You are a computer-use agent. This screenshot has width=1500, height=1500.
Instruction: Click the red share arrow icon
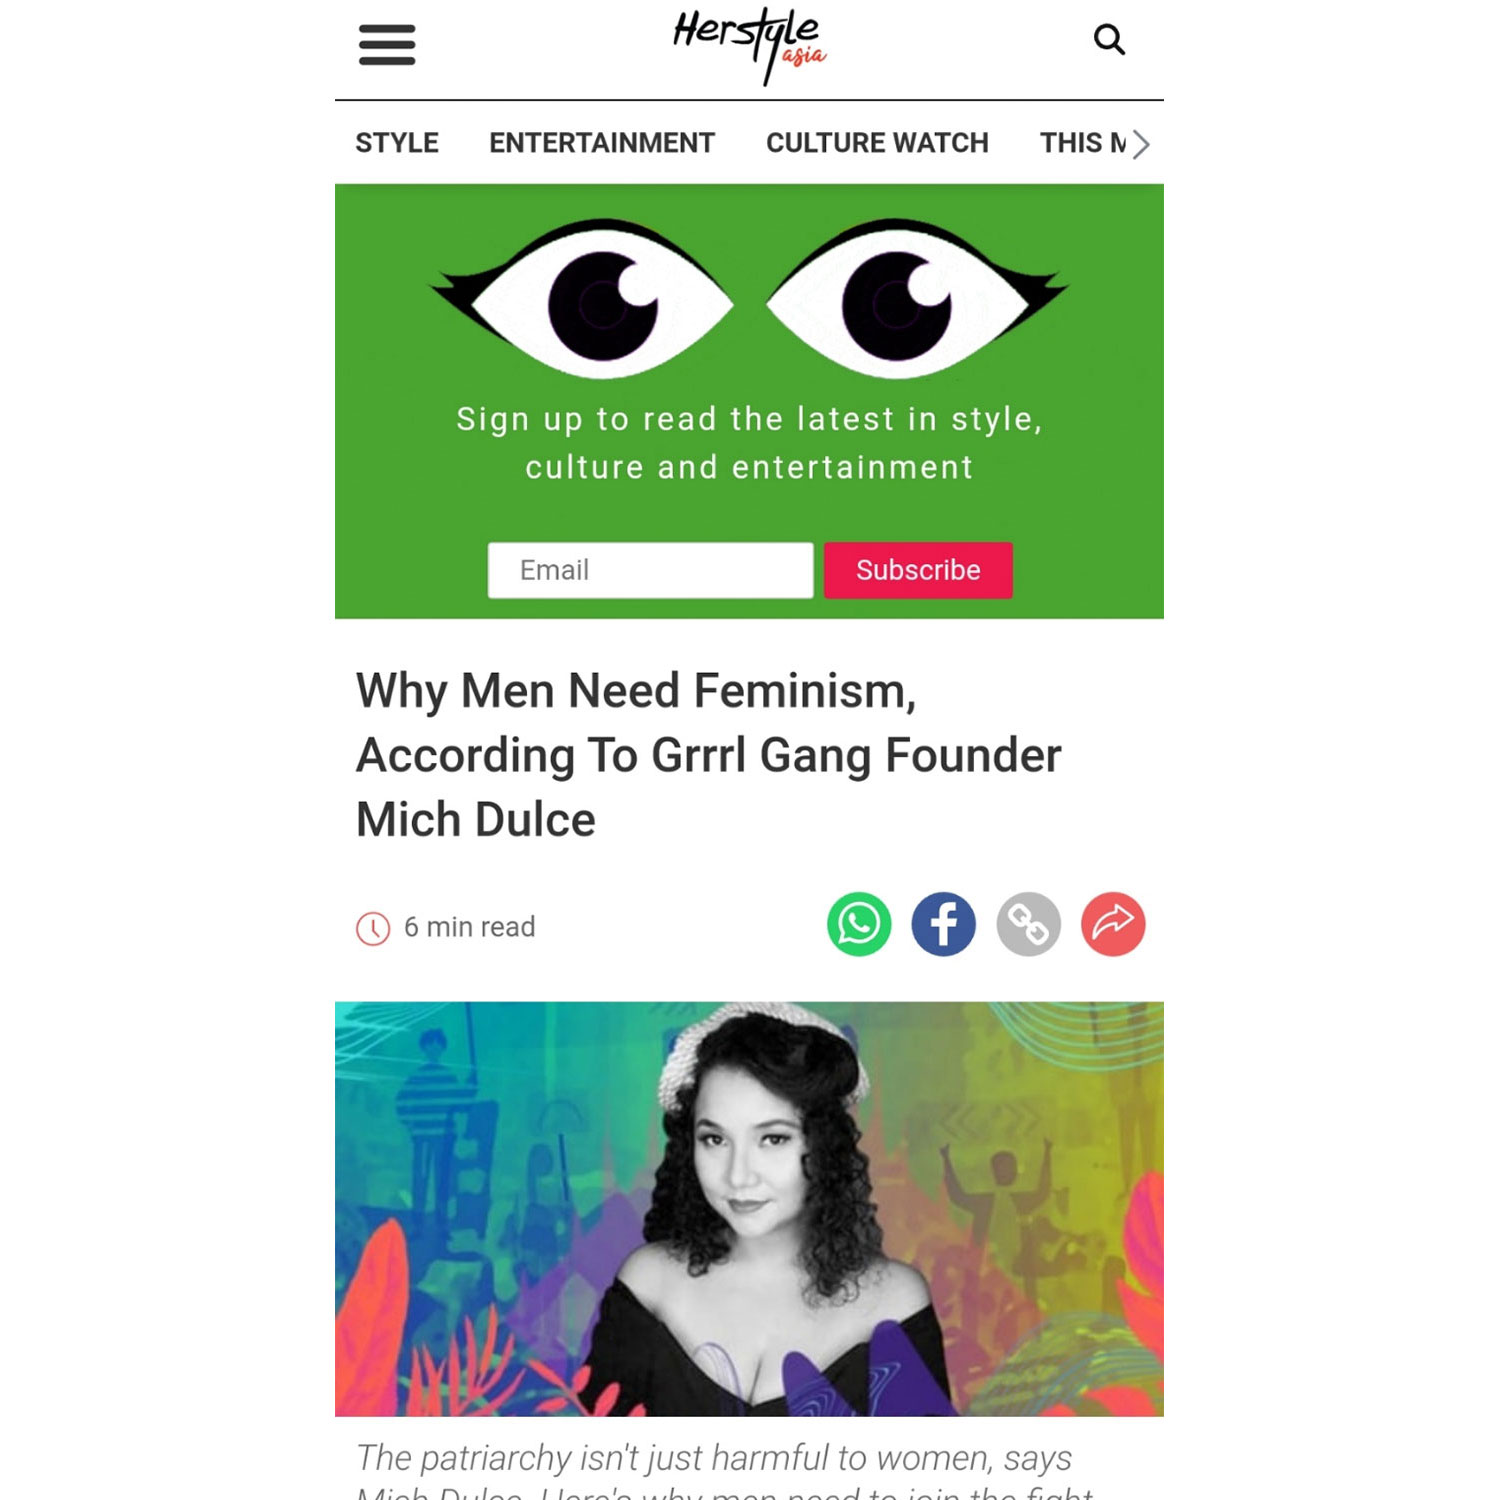click(x=1113, y=924)
